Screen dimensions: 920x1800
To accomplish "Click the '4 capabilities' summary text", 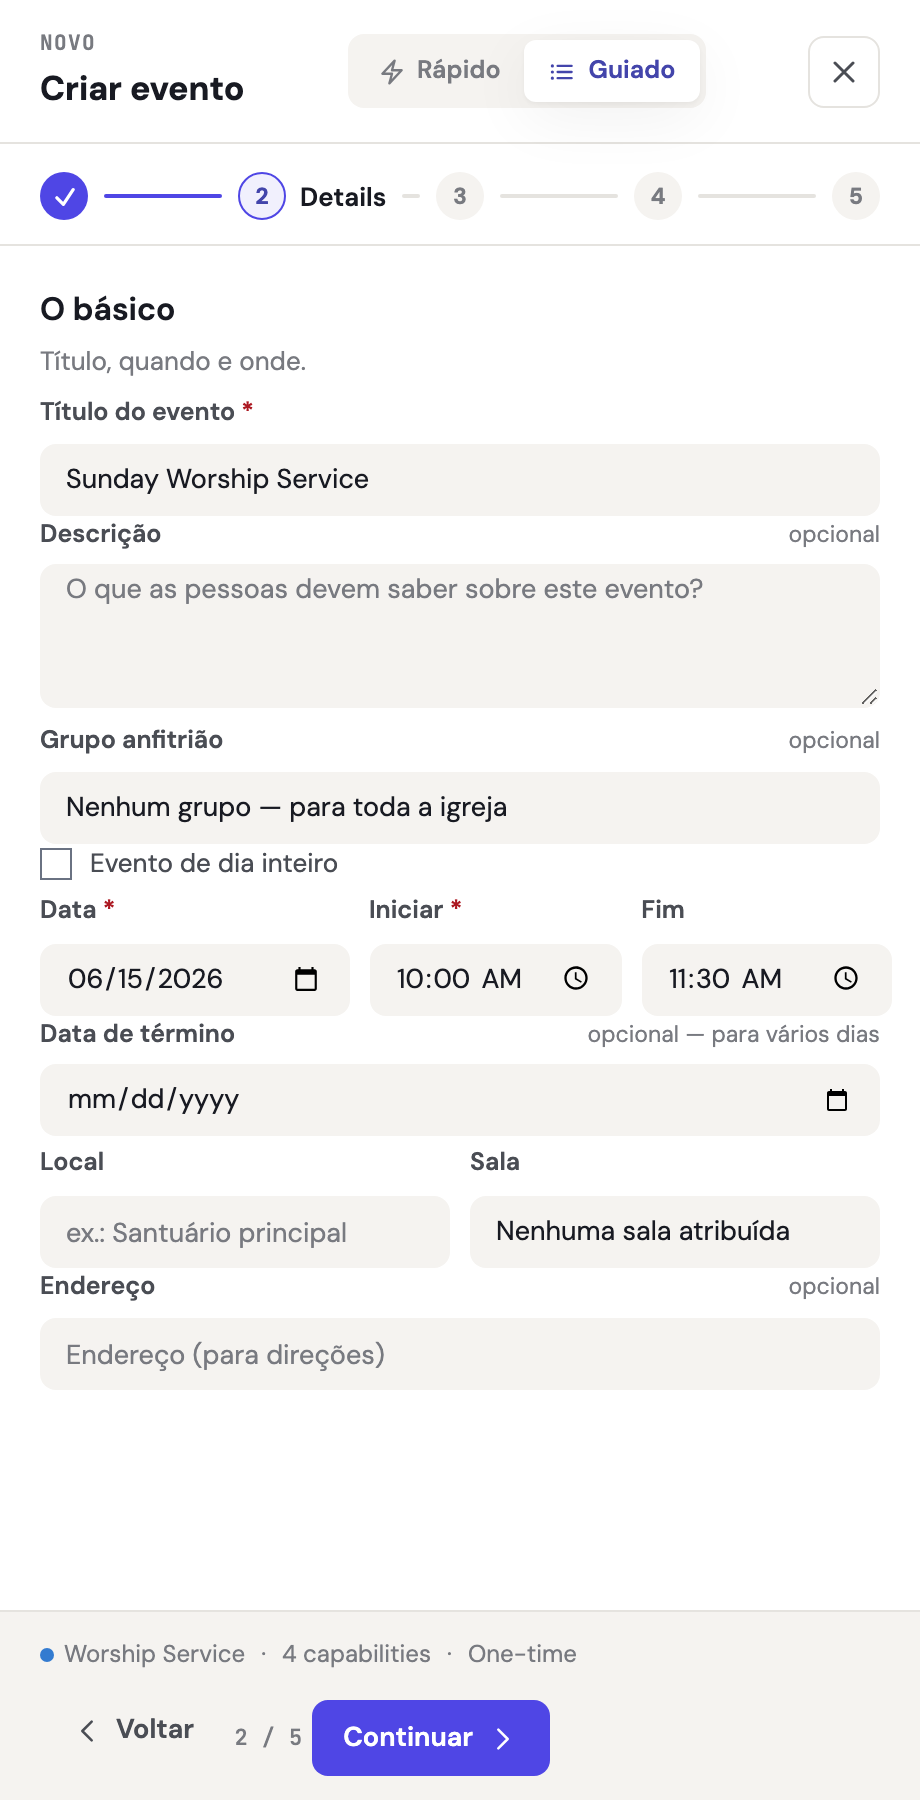I will coord(356,1654).
